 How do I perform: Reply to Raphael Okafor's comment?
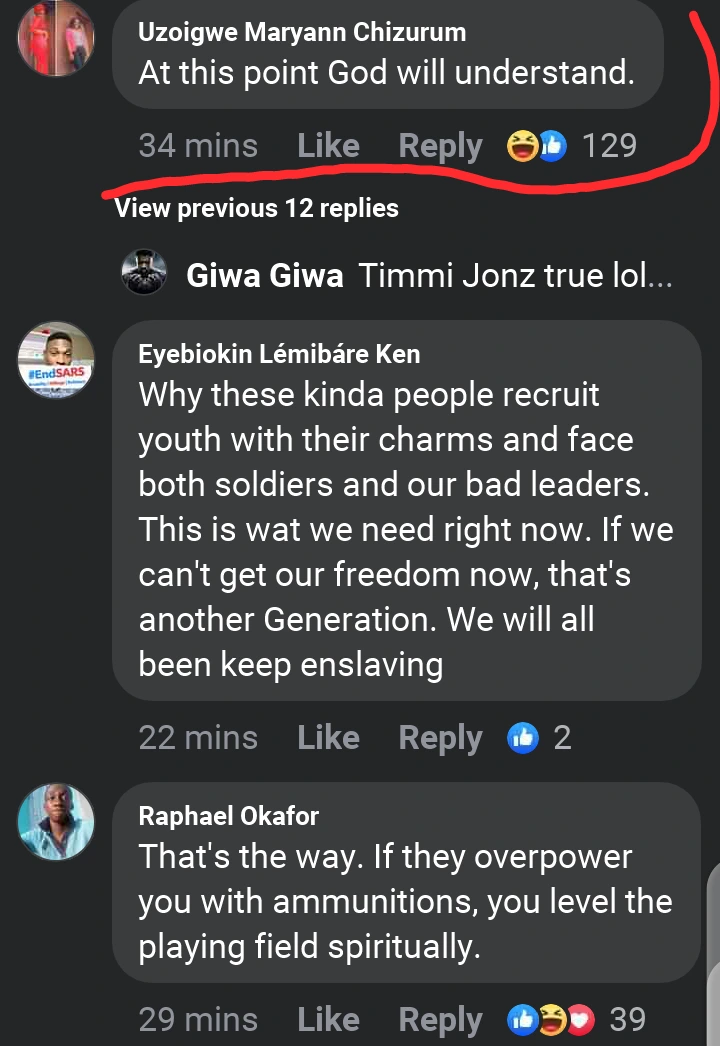(440, 1019)
